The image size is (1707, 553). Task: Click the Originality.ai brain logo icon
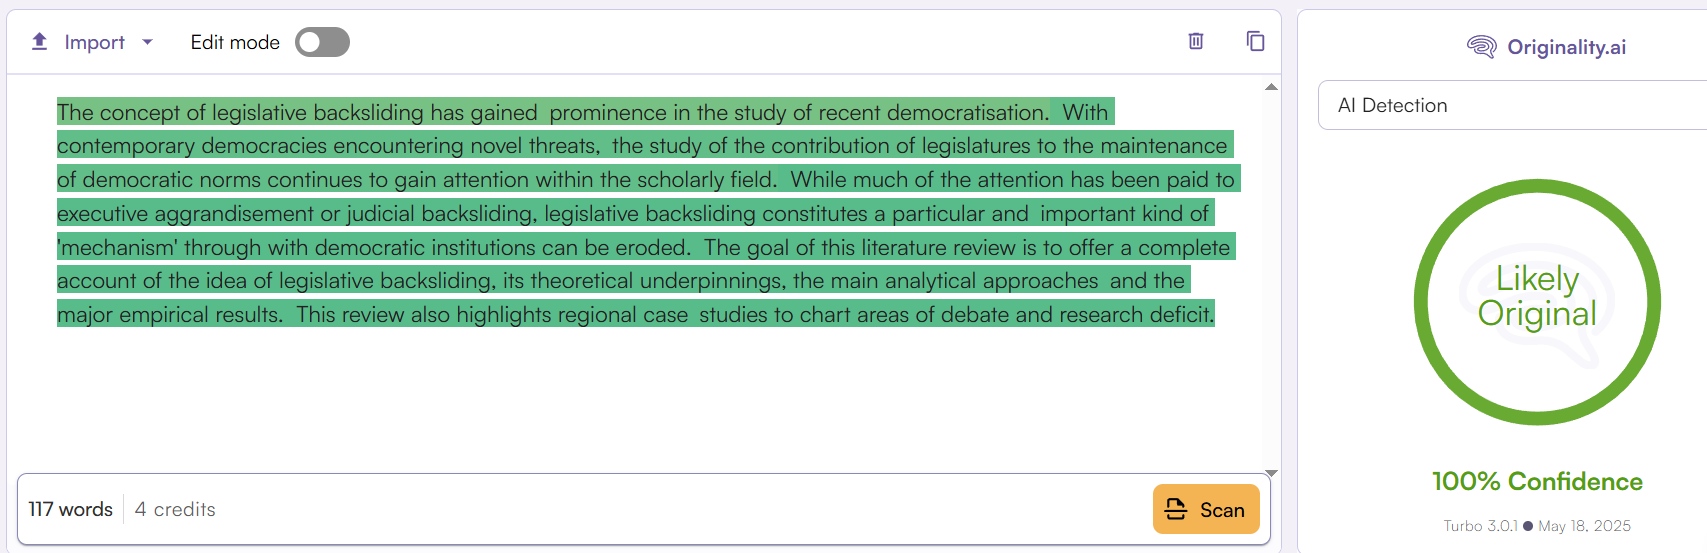[x=1481, y=47]
